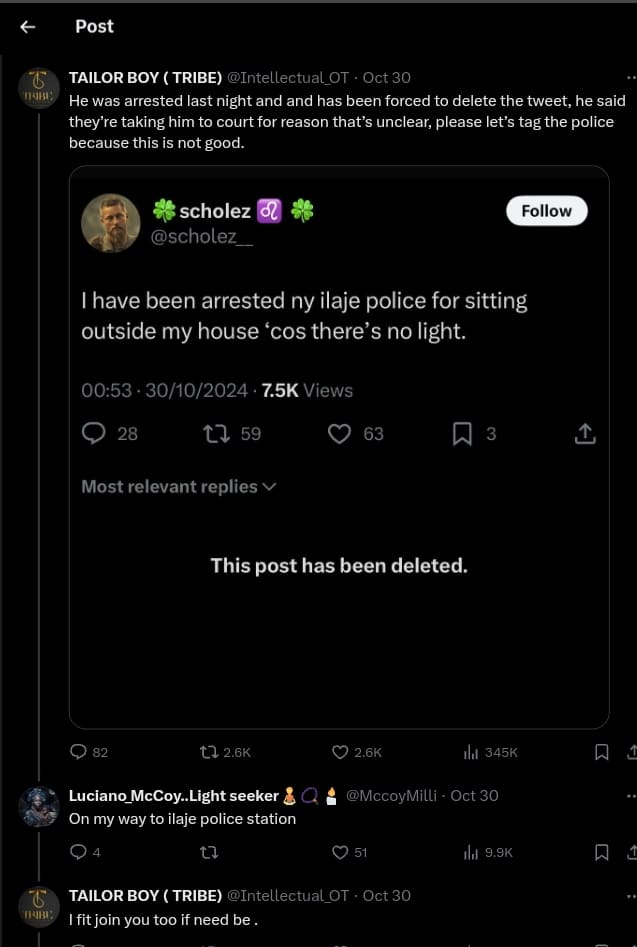Follow the scholez account
637x947 pixels.
[546, 211]
